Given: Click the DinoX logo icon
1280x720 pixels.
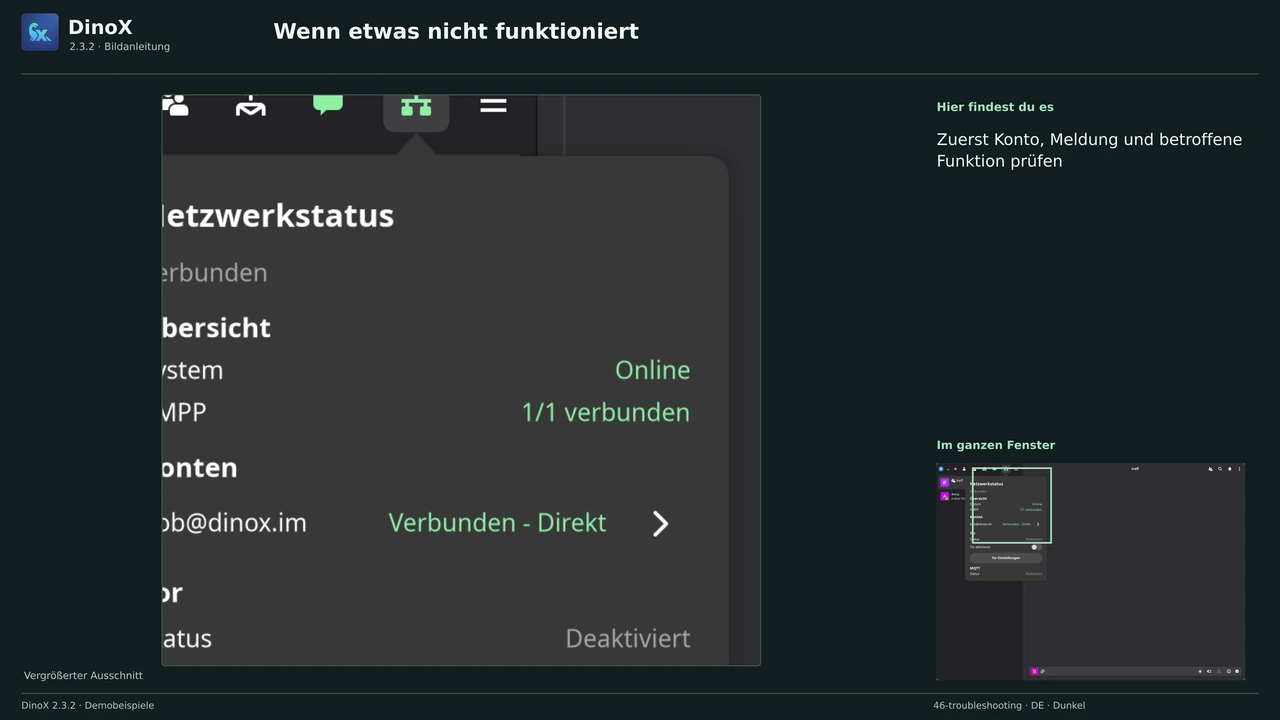Looking at the screenshot, I should click(x=40, y=32).
